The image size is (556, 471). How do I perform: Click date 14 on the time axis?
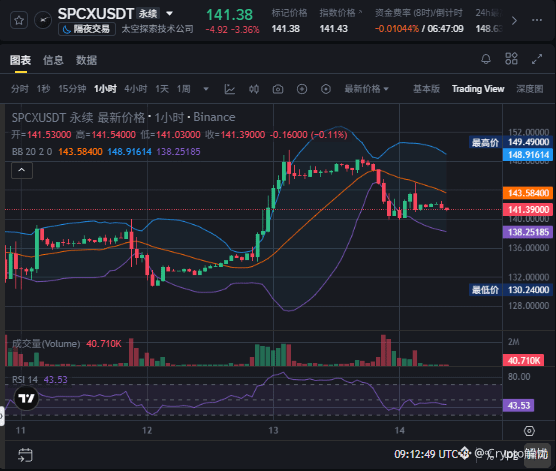[x=400, y=431]
